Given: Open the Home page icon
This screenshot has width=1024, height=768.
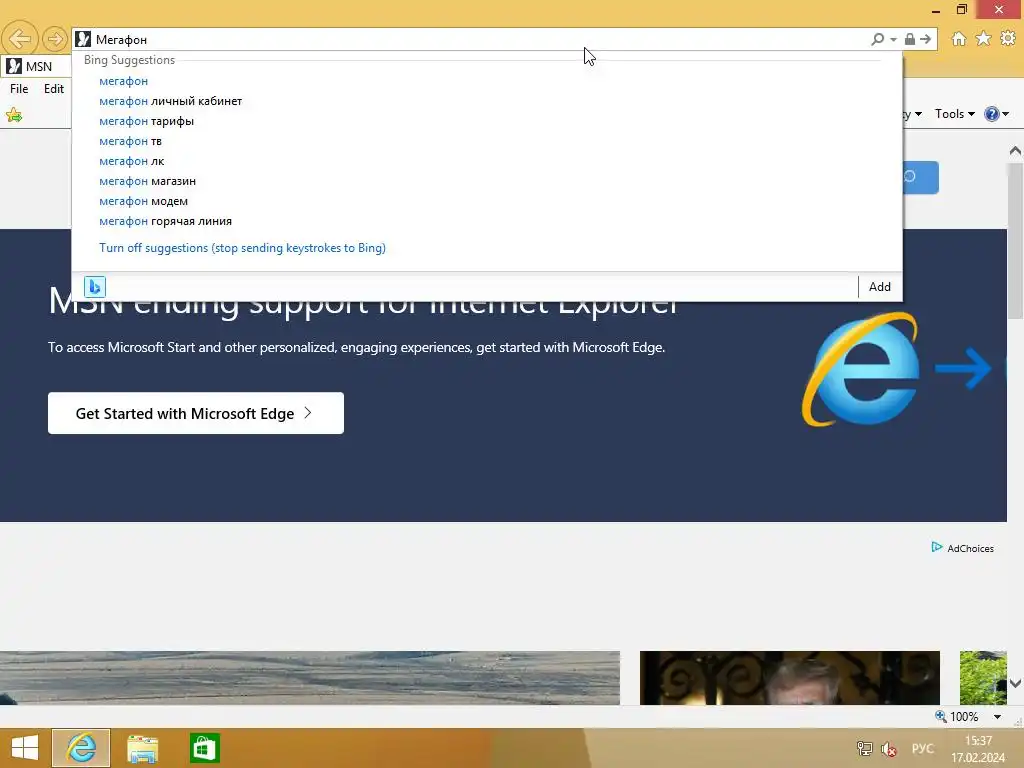Looking at the screenshot, I should click(x=959, y=39).
